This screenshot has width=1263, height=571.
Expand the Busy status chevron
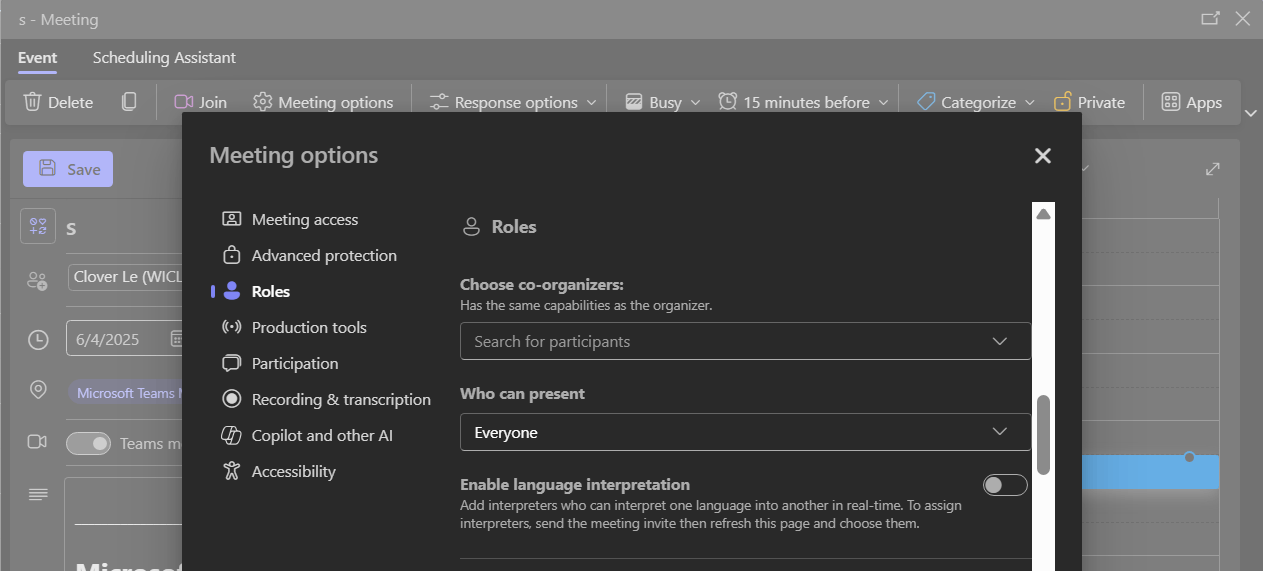click(695, 102)
